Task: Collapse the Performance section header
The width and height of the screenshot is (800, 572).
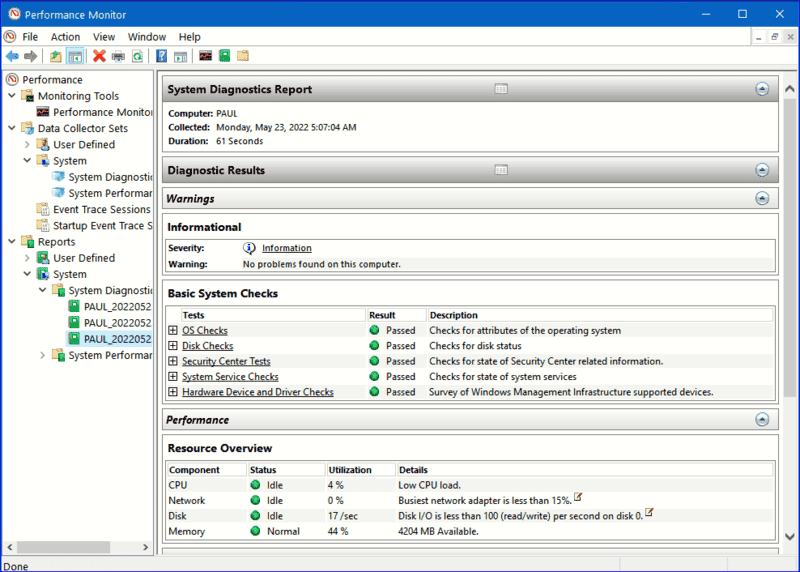Action: click(x=762, y=420)
